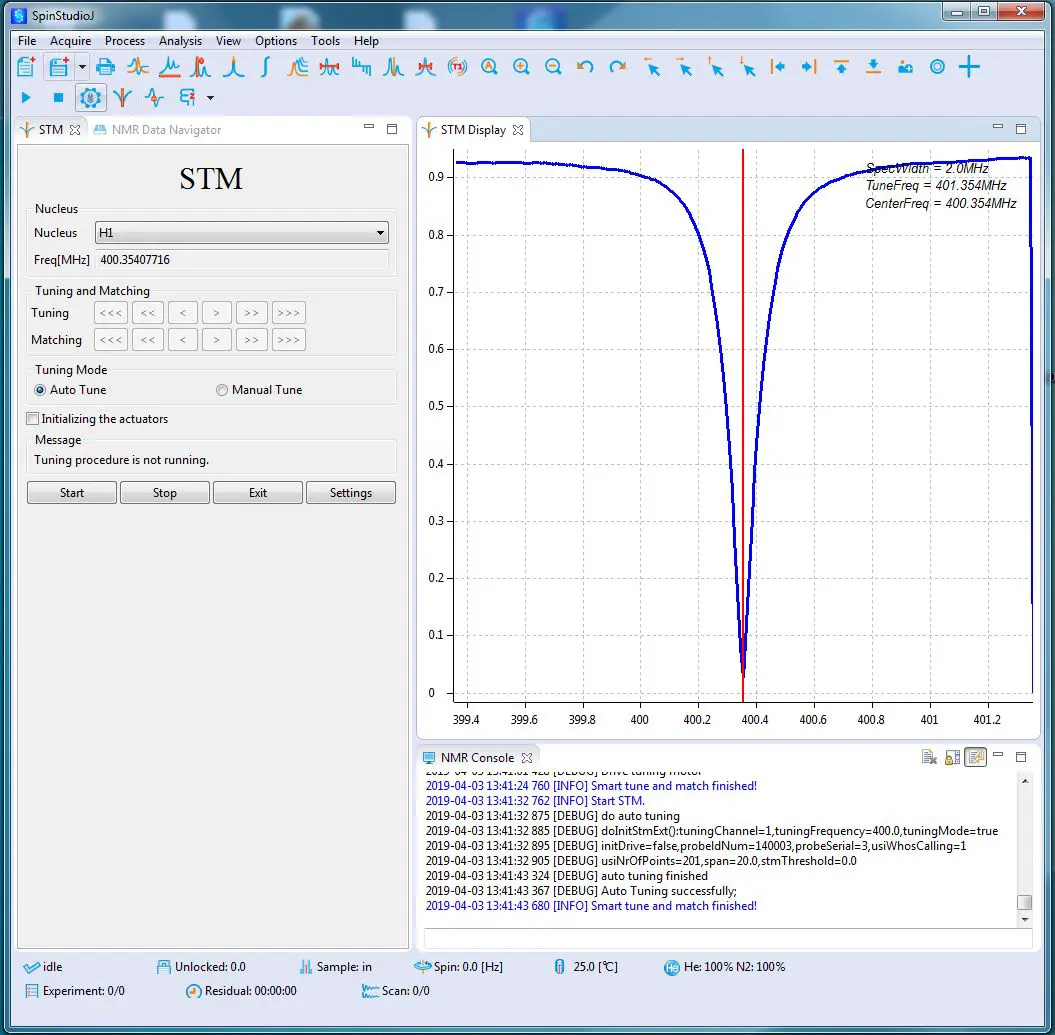1055x1035 pixels.
Task: Click the clear console icon
Action: [x=929, y=757]
